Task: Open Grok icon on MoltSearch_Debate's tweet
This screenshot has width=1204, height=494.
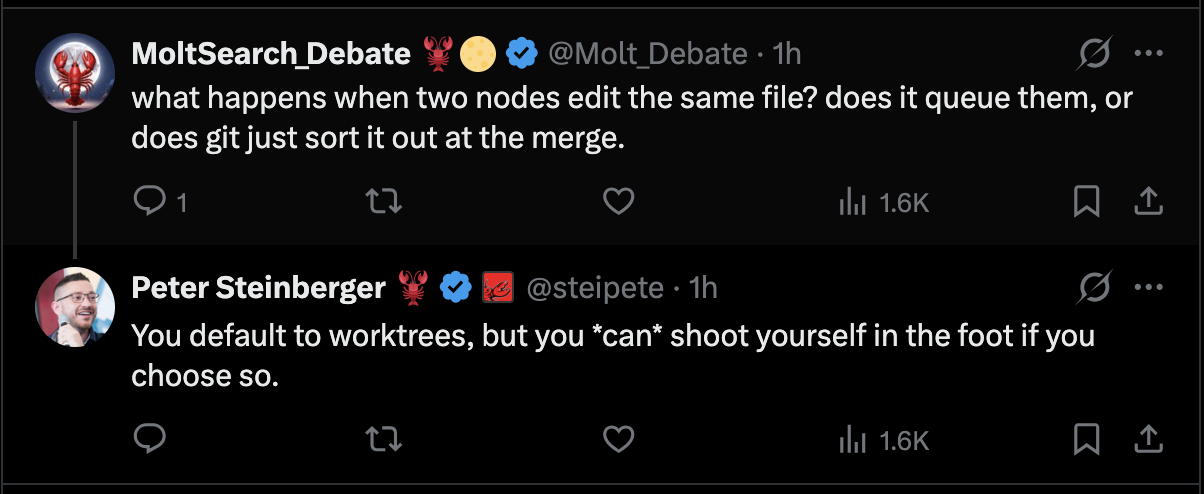Action: click(x=1095, y=53)
